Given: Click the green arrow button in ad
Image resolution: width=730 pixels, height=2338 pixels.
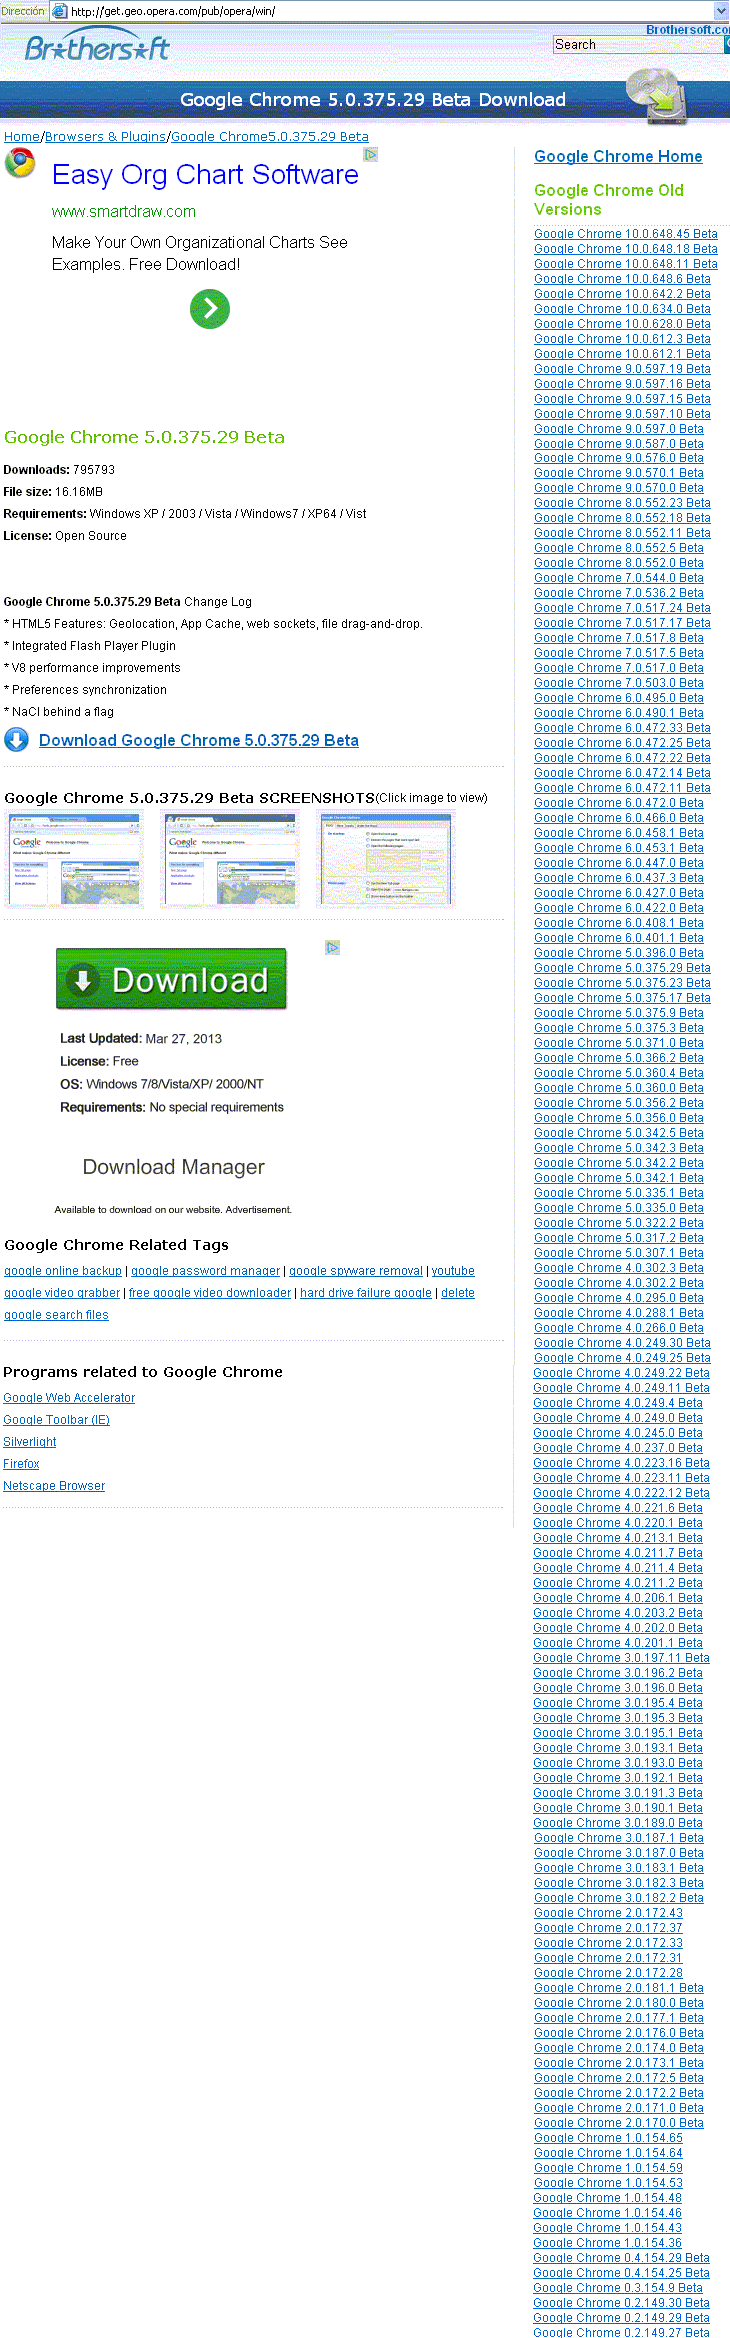Looking at the screenshot, I should click(x=210, y=309).
